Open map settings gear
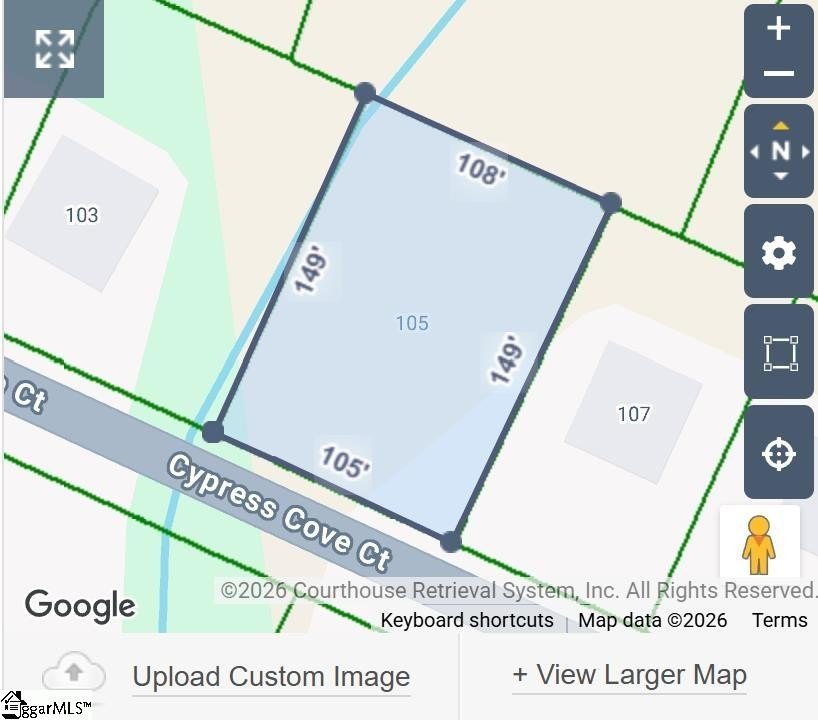818x720 pixels. (x=778, y=251)
